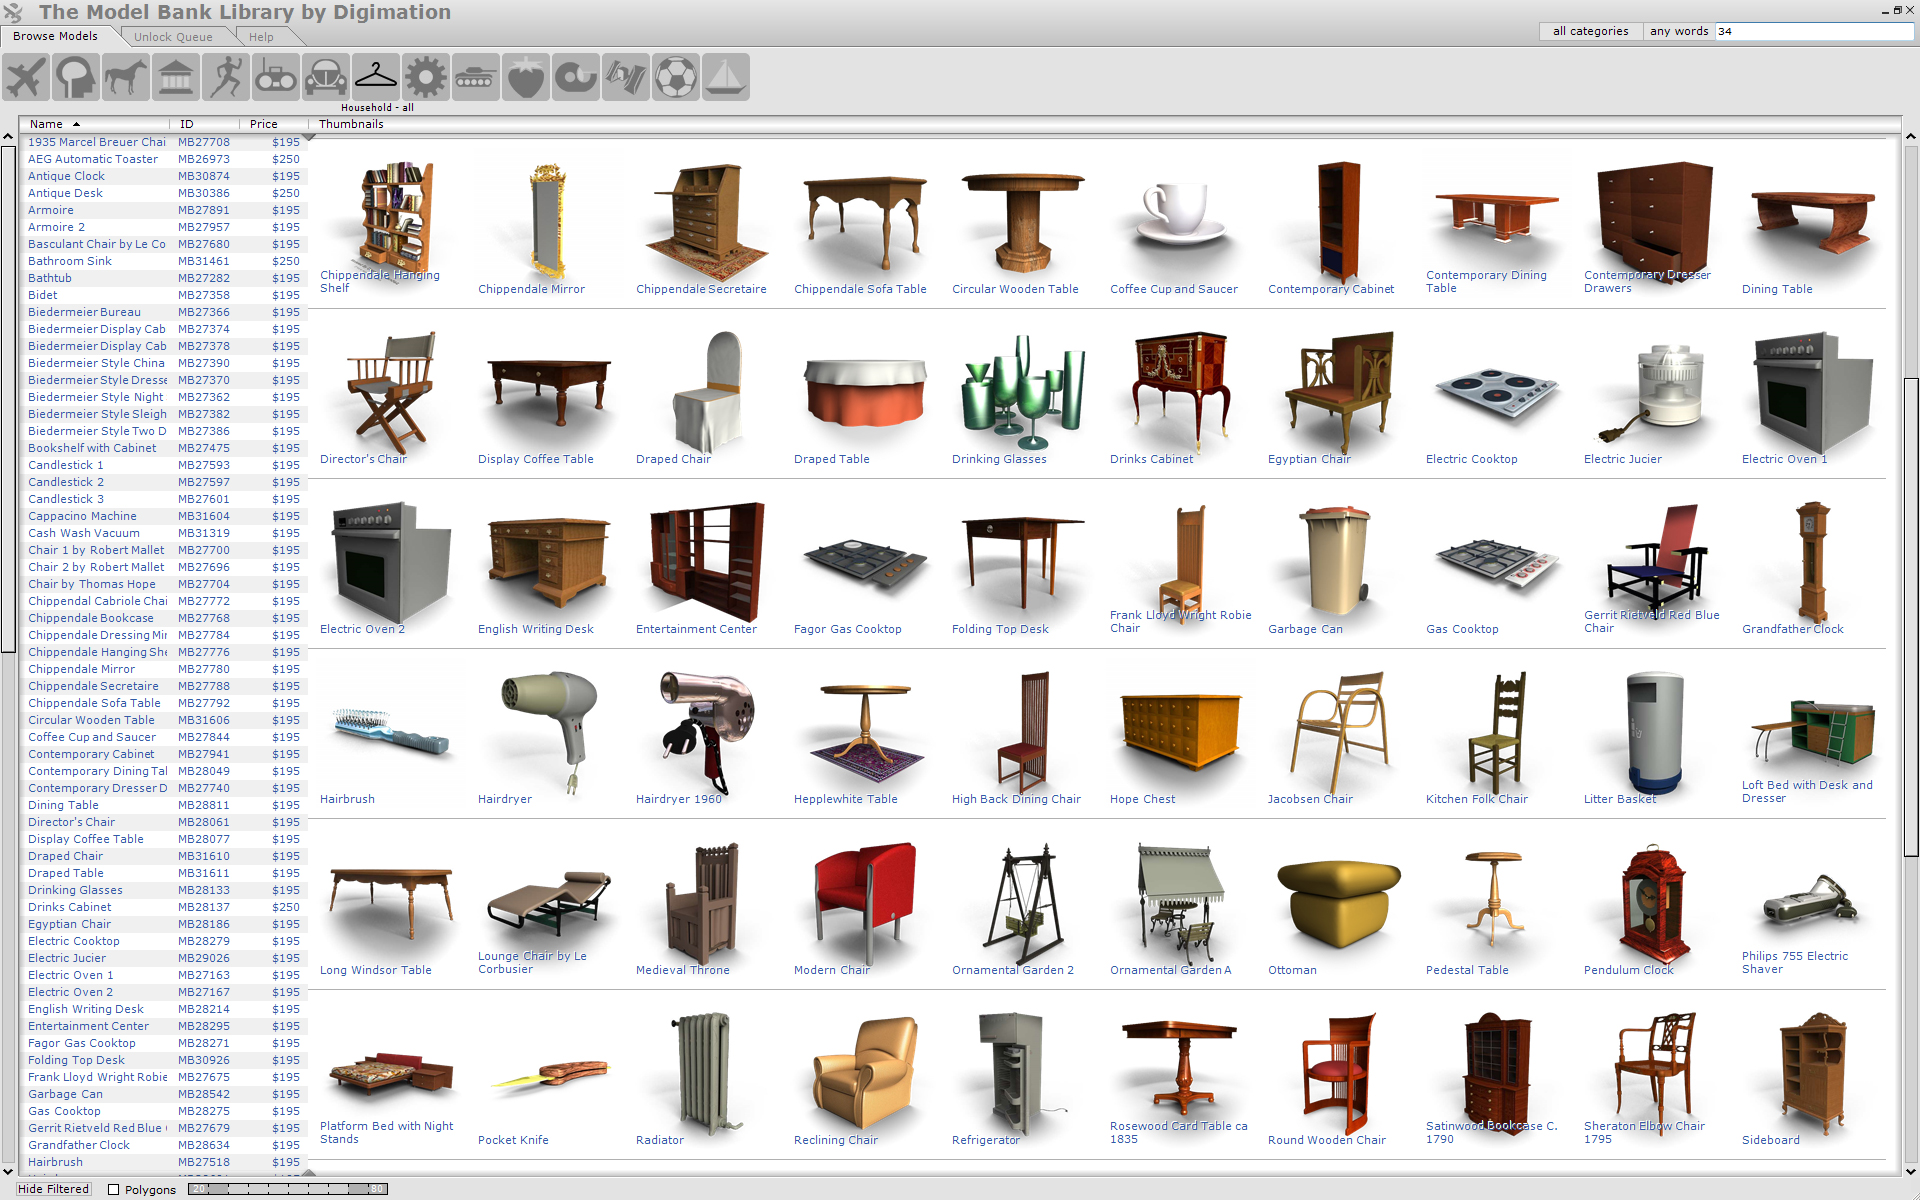Switch to Browse Models tab
The width and height of the screenshot is (1920, 1200).
pos(56,36)
